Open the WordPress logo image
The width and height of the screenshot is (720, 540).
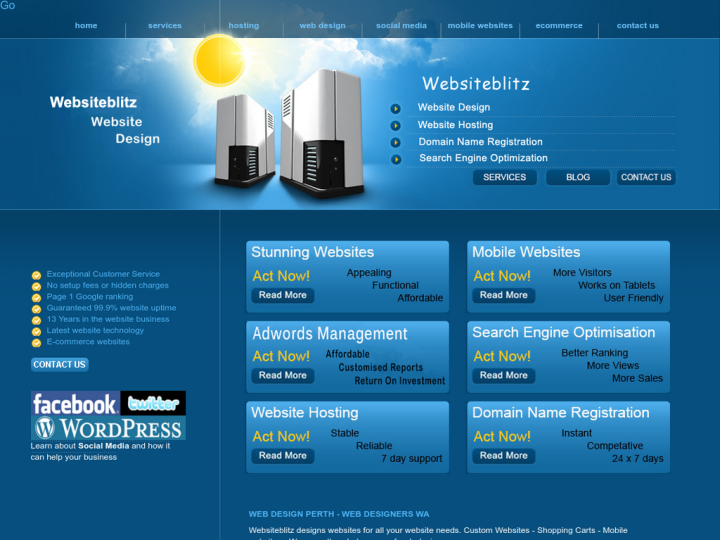pyautogui.click(x=108, y=428)
